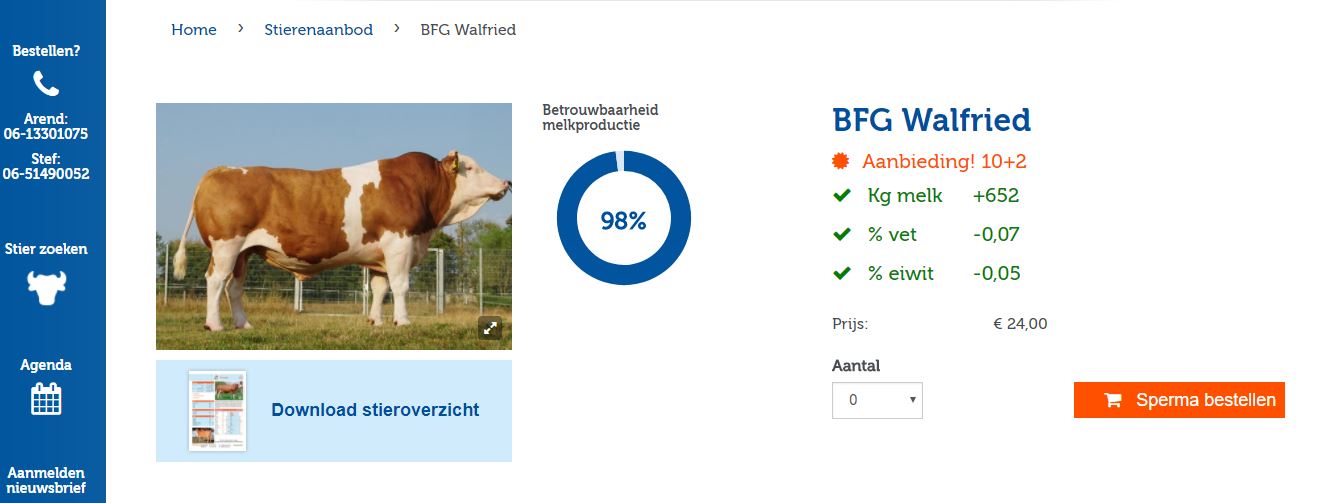1321x503 pixels.
Task: Open the Aantal quantity dropdown
Action: [877, 400]
